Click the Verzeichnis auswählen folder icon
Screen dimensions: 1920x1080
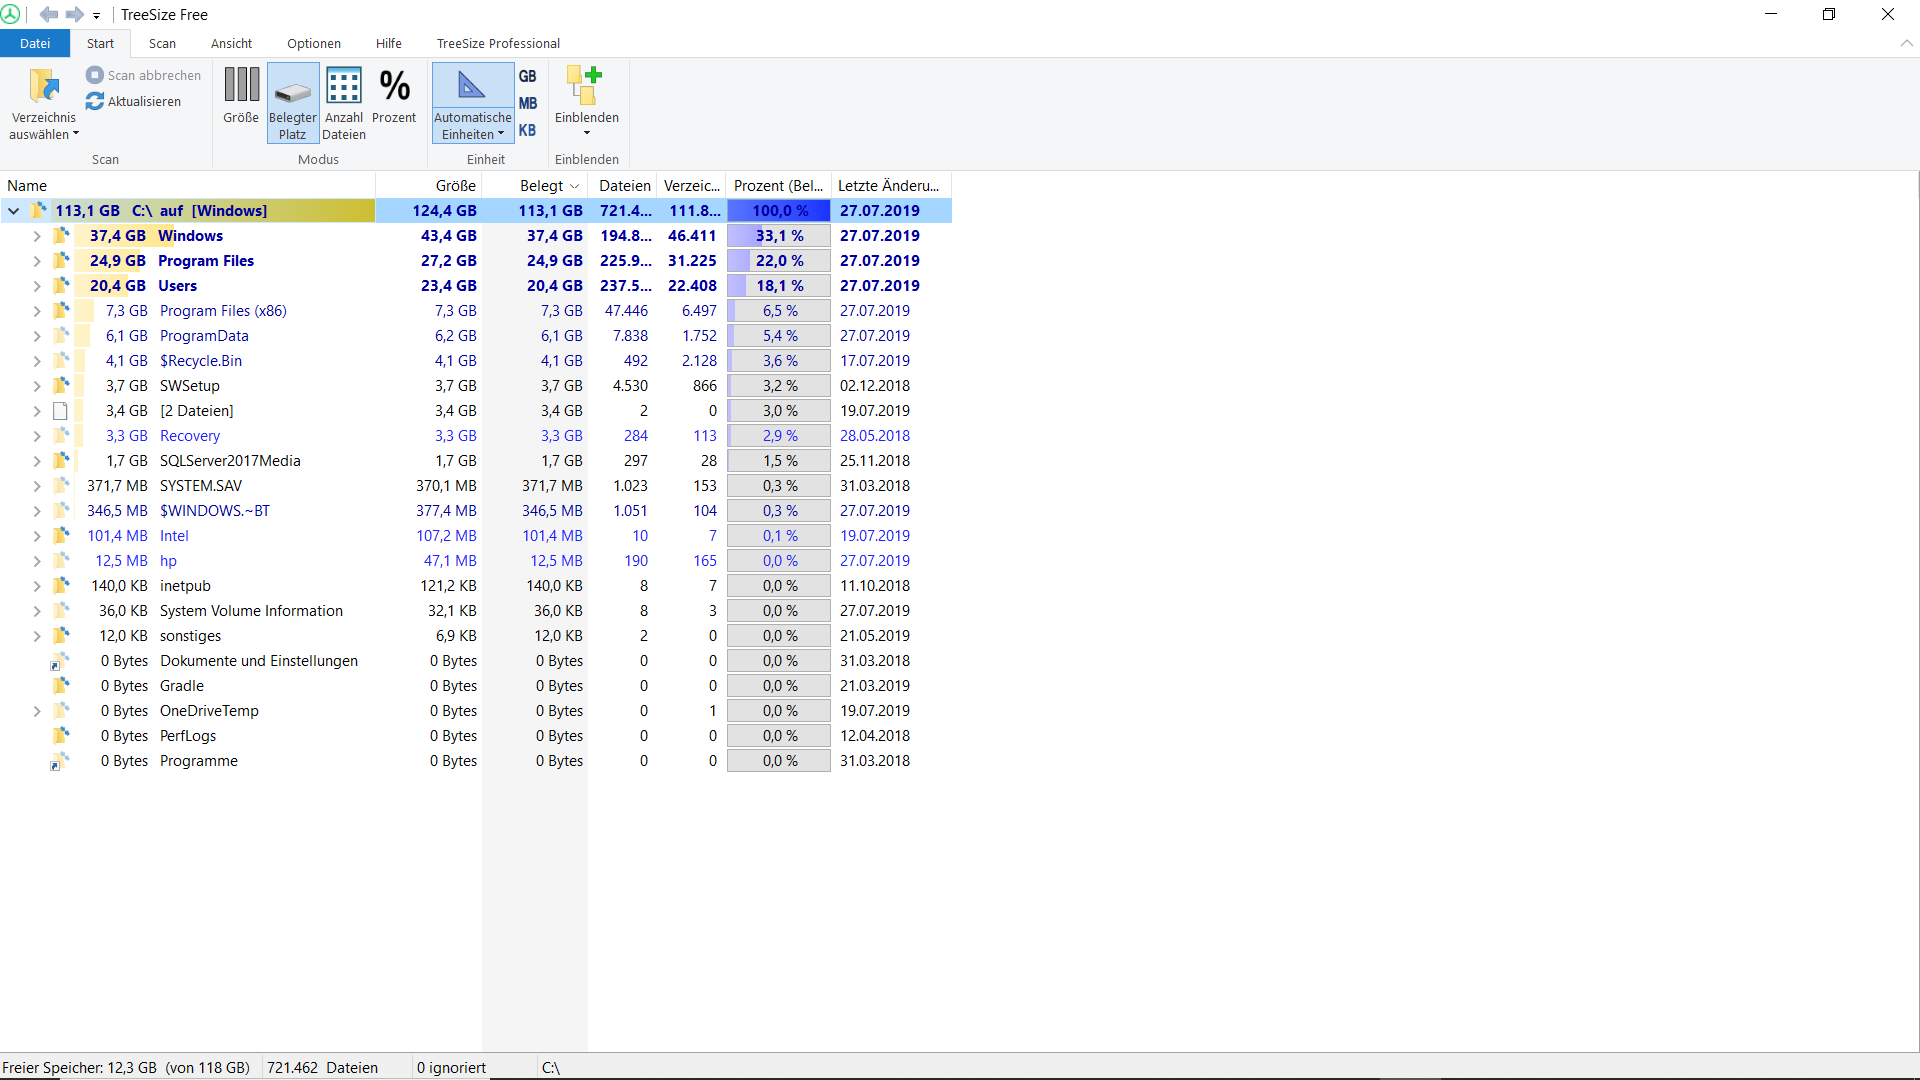[44, 86]
